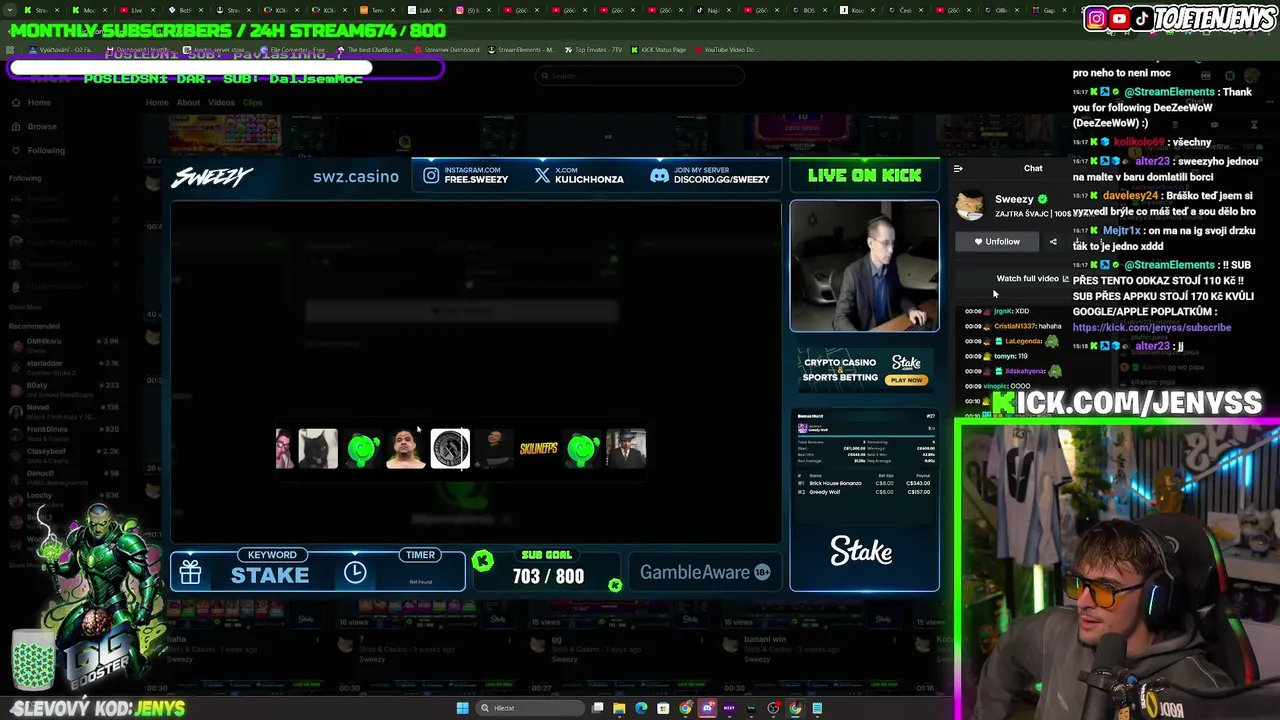Click the Instagram FREE.SWEEZY banner
The width and height of the screenshot is (1280, 720).
[x=466, y=175]
